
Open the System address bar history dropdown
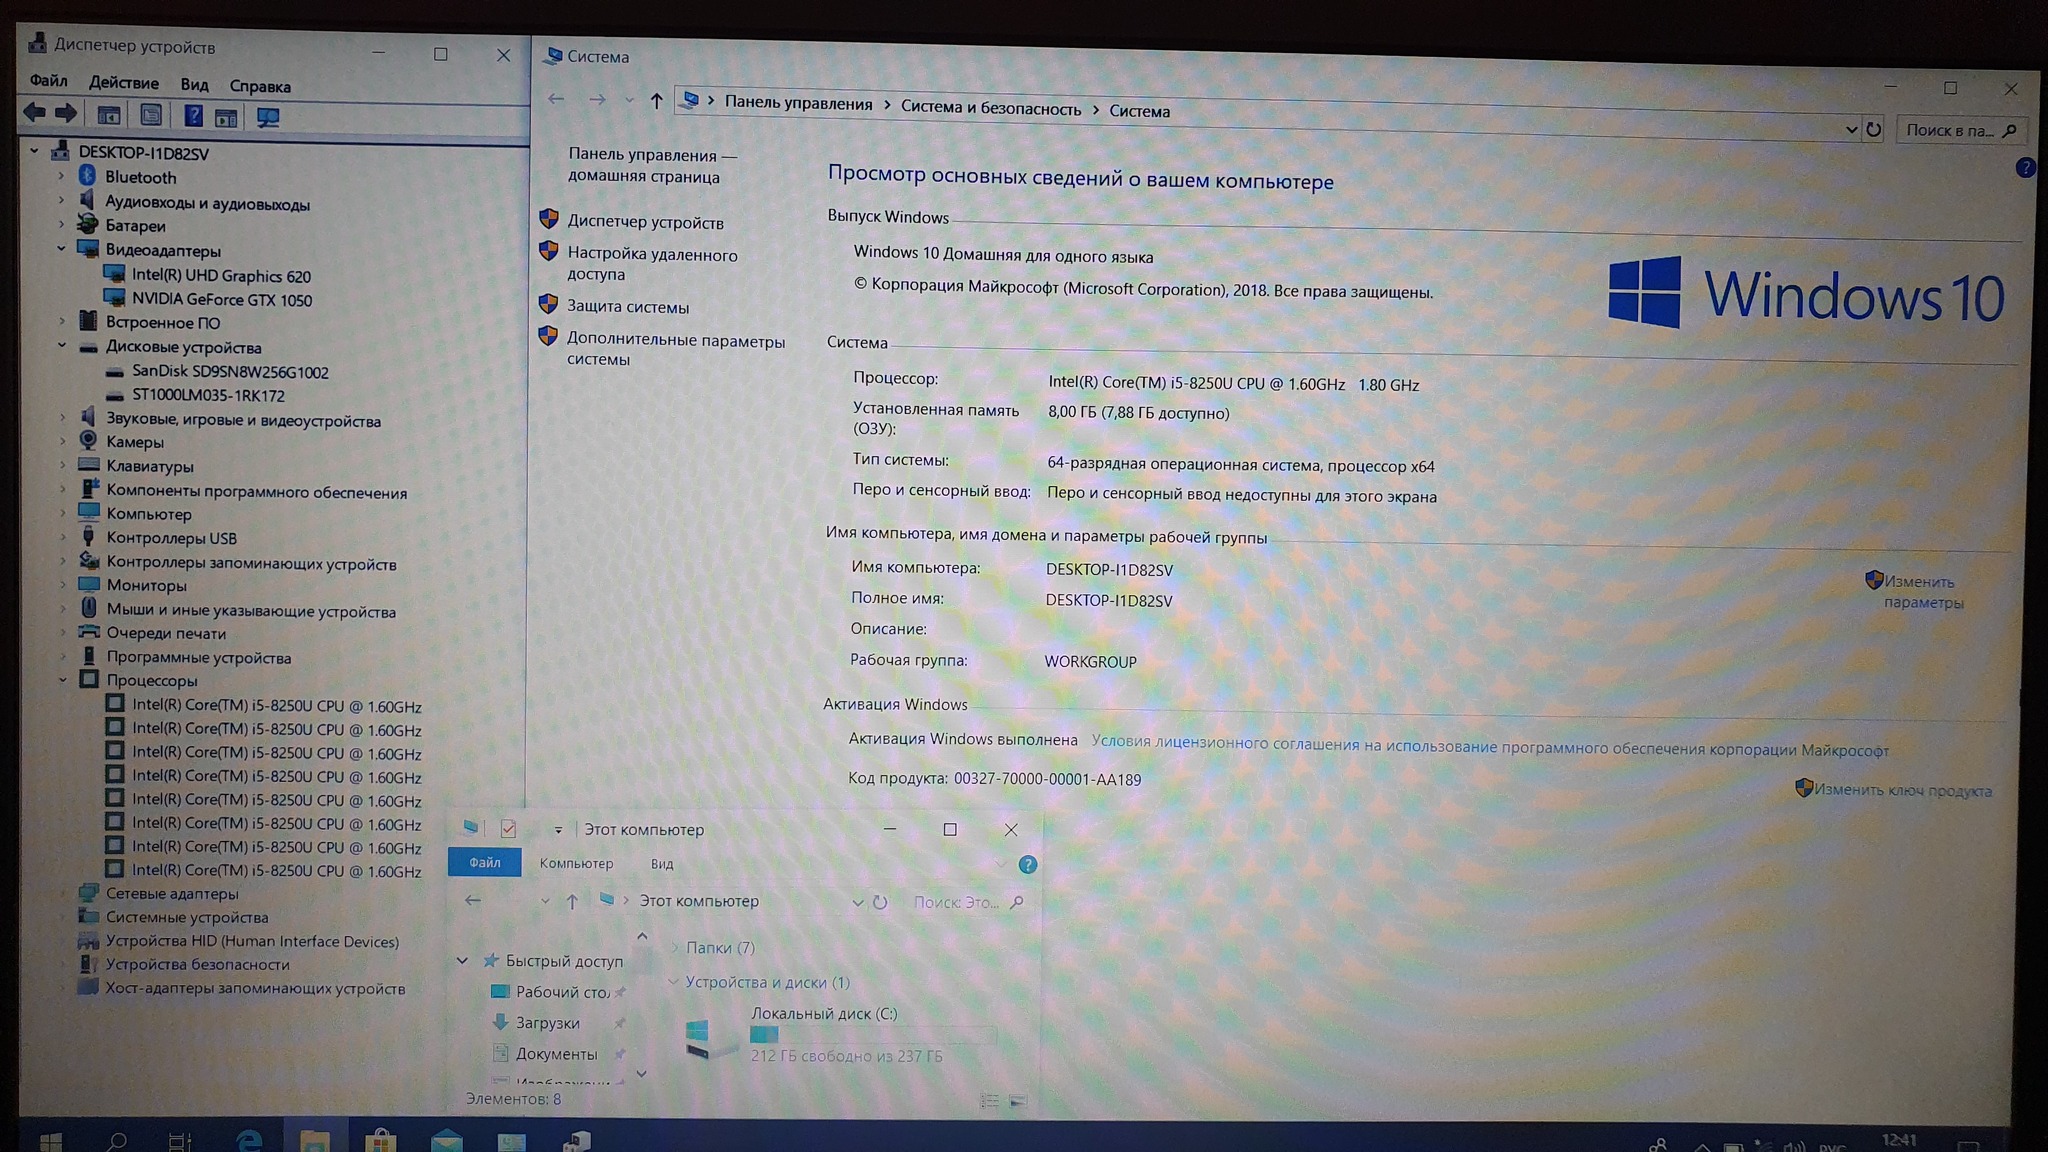point(1850,129)
